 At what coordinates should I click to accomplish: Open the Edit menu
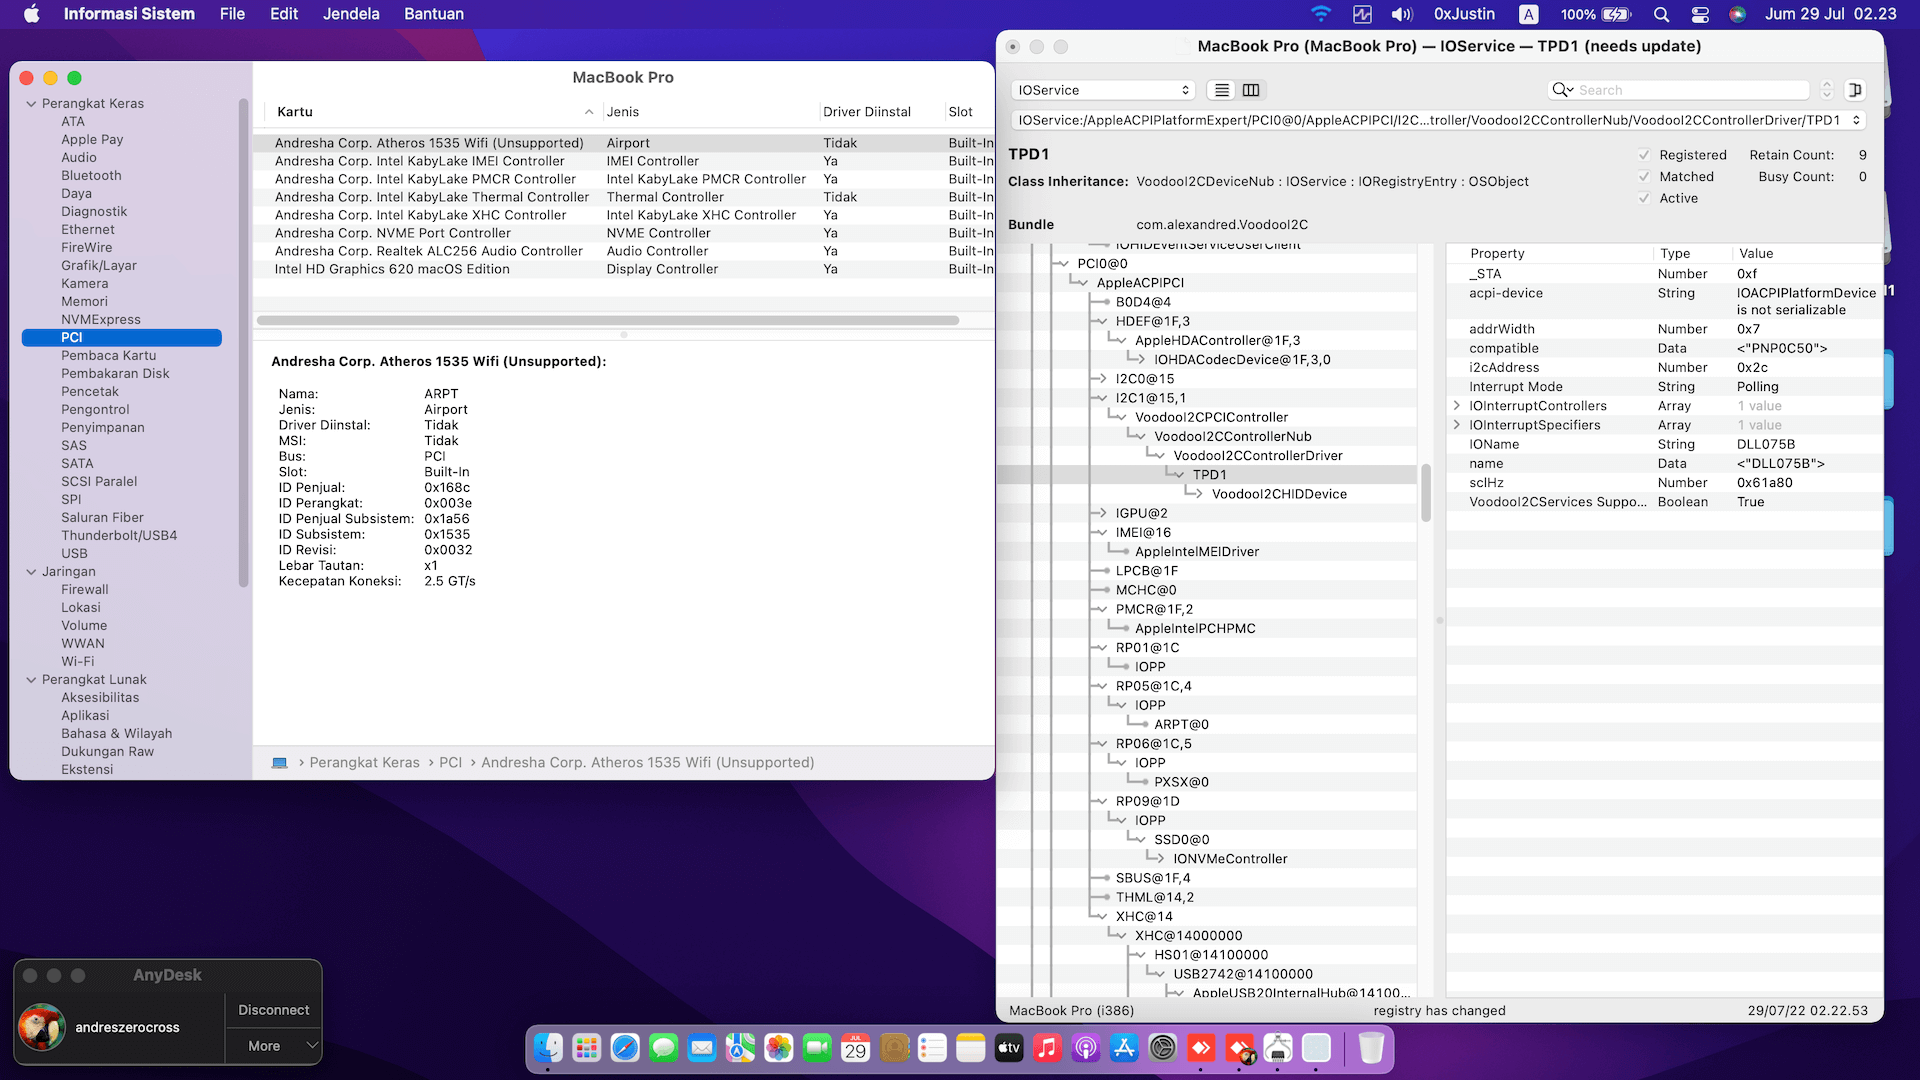pyautogui.click(x=284, y=14)
